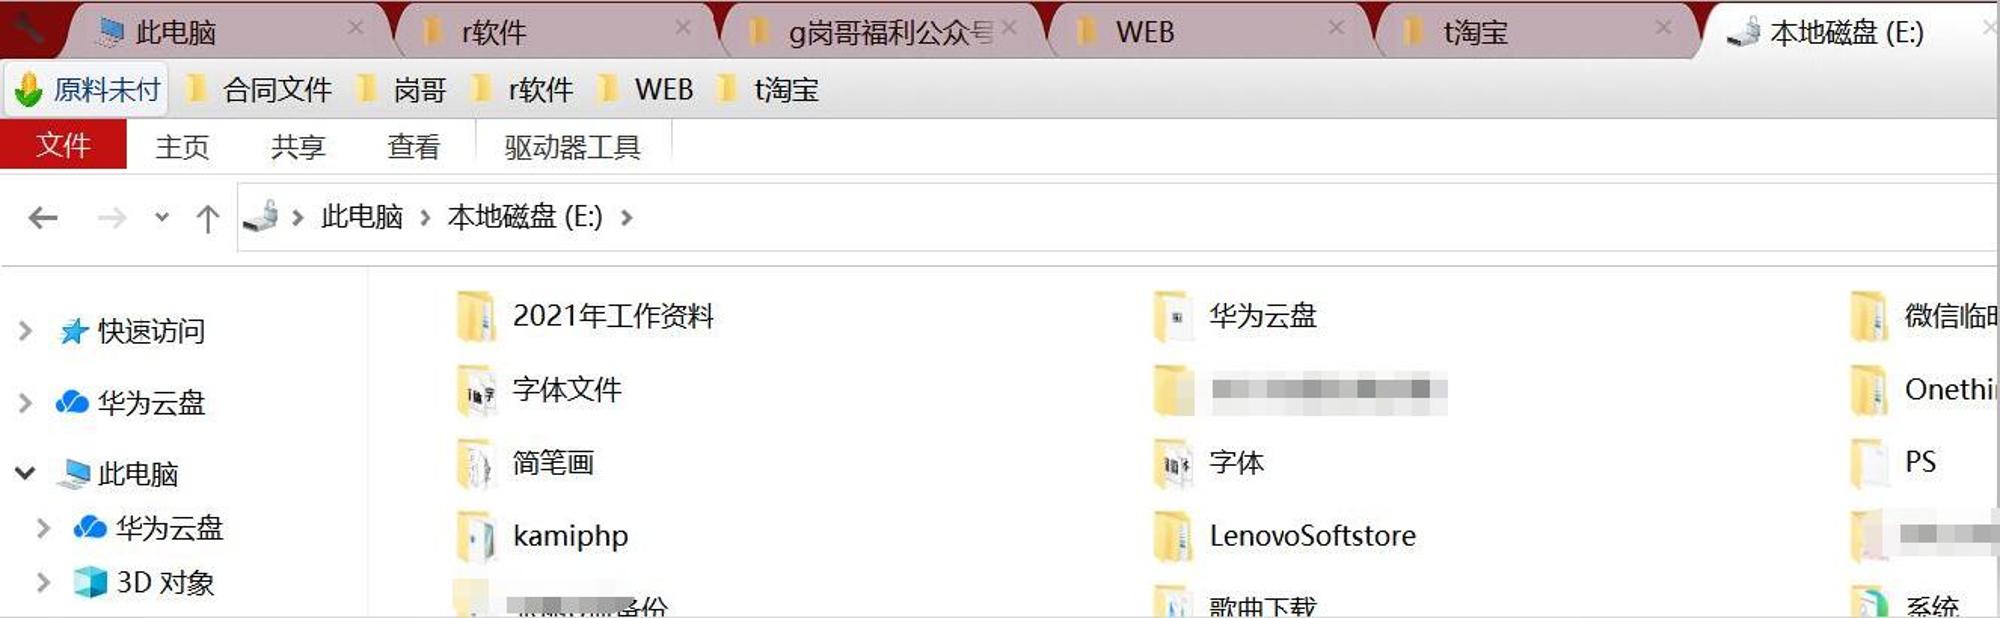Open the 字体文件 folder icon
The height and width of the screenshot is (618, 2000).
476,390
